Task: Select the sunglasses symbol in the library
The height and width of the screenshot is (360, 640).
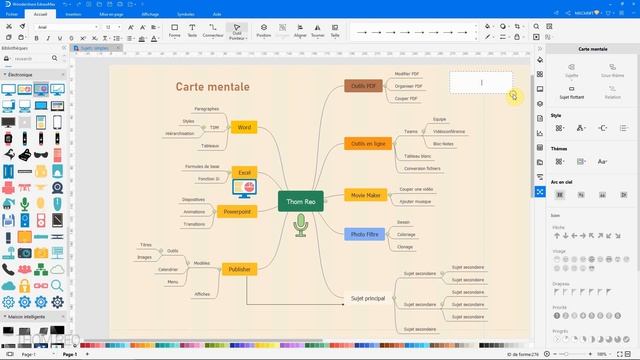Action: (41, 155)
